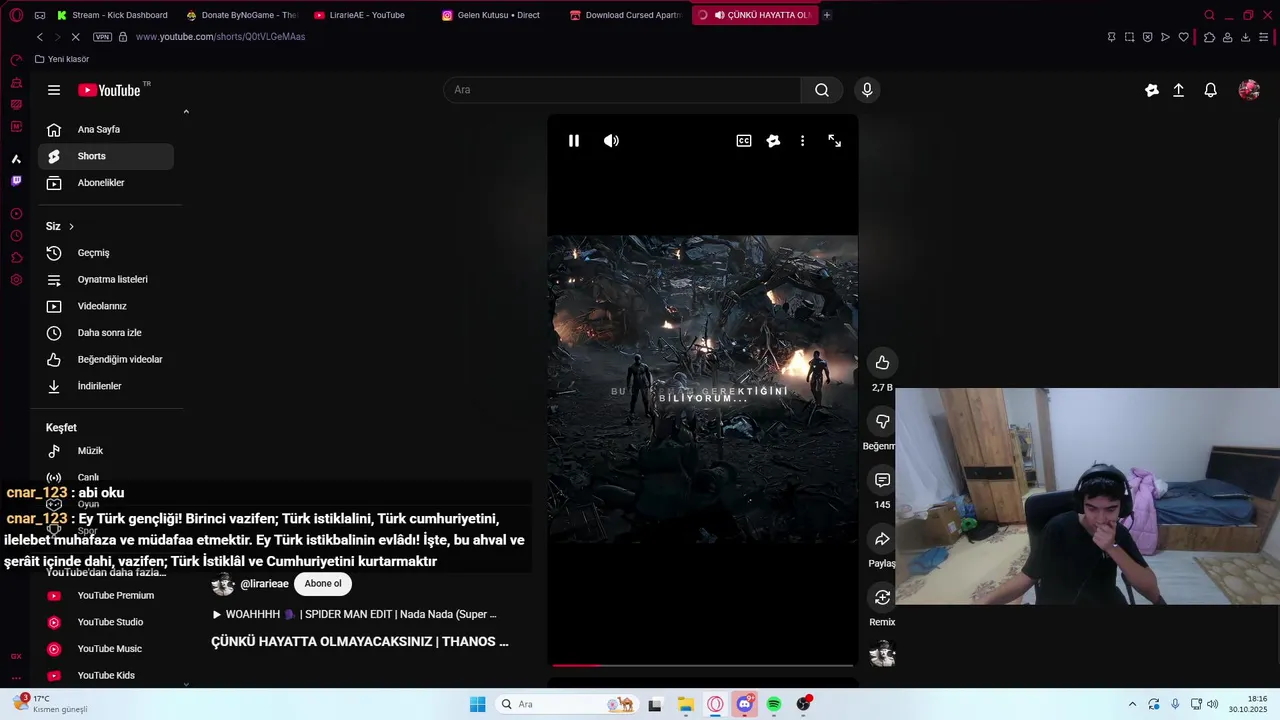Open YouTube Kids link
Viewport: 1280px width, 720px height.
pyautogui.click(x=106, y=676)
